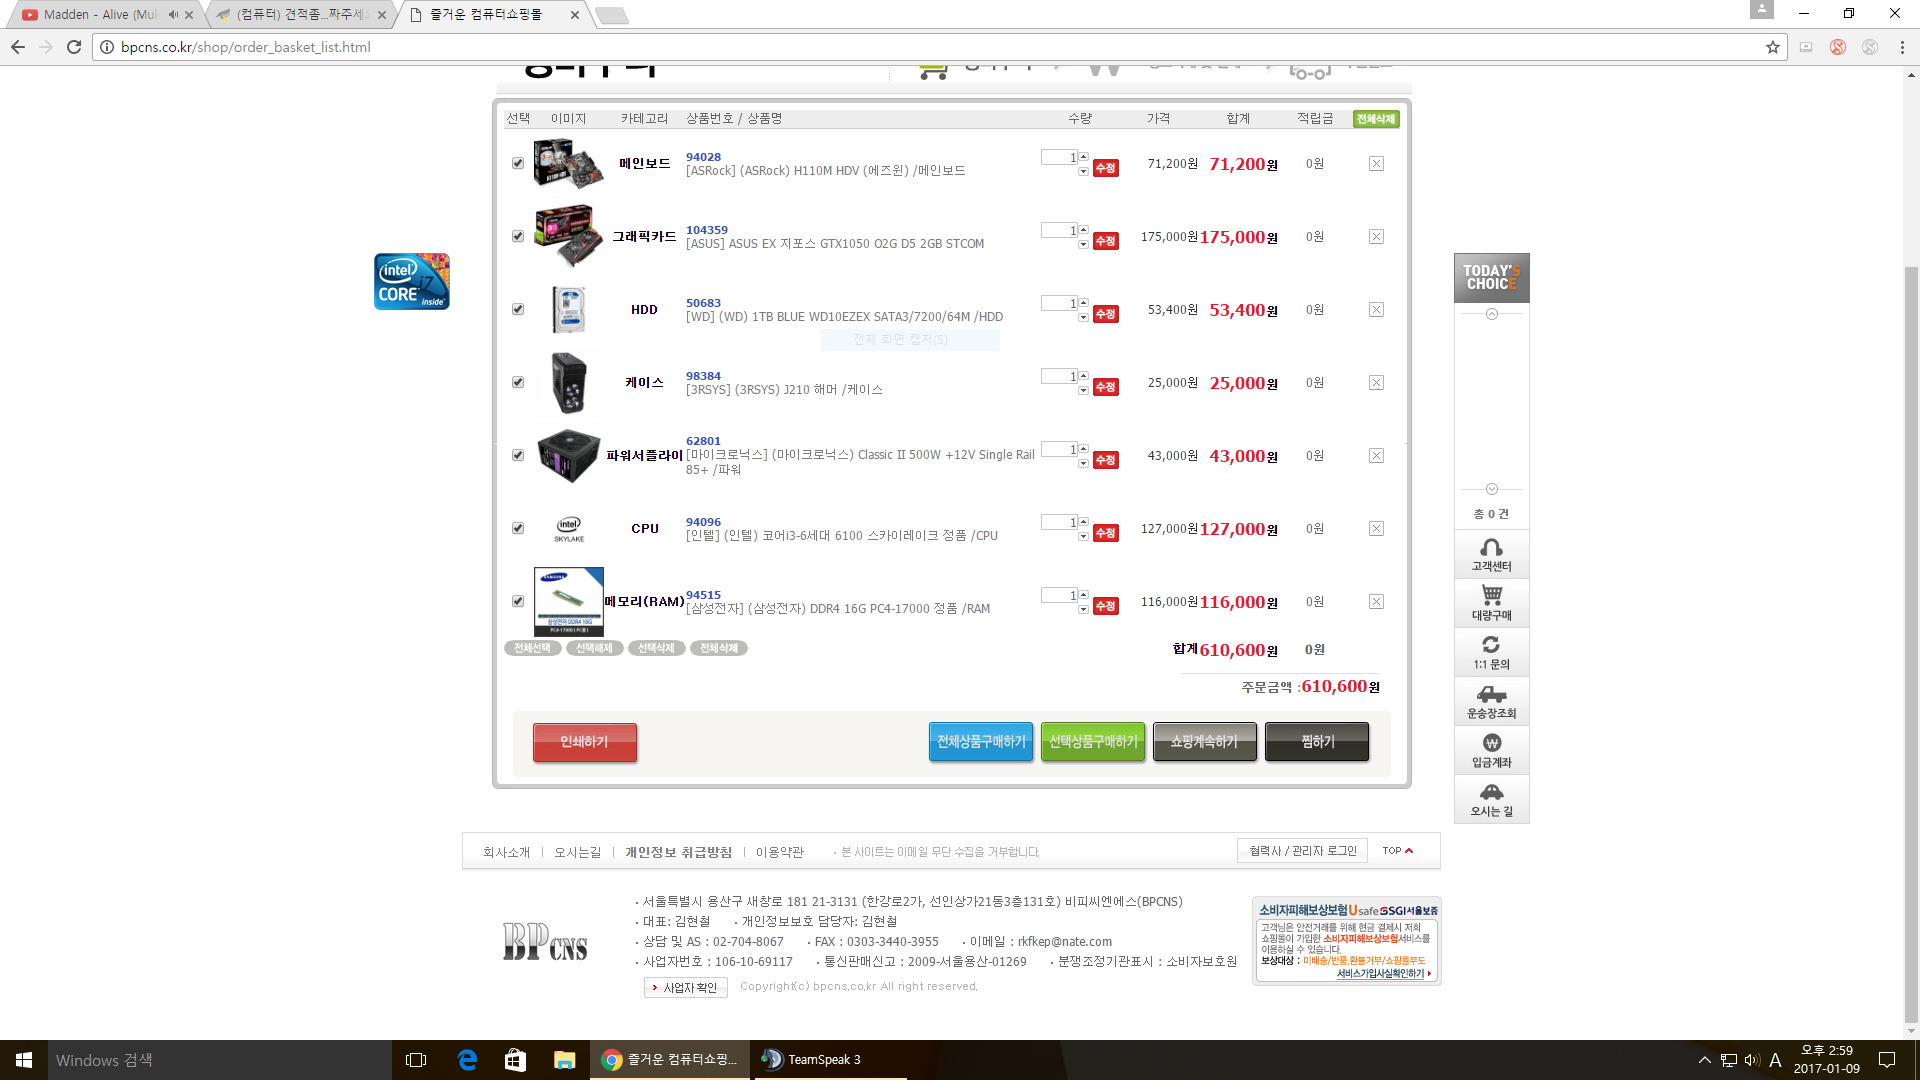Image resolution: width=1920 pixels, height=1080 pixels.
Task: Click the 오시는 길 car icon
Action: point(1491,792)
